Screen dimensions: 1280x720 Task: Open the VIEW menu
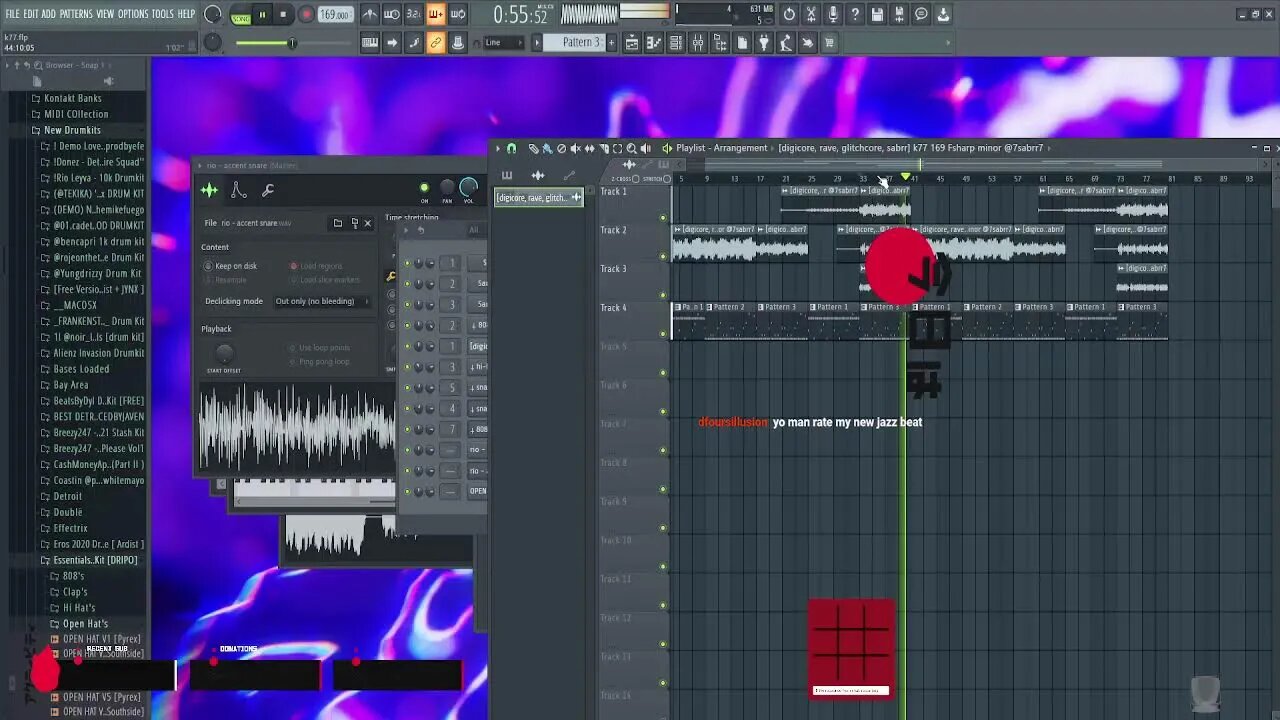coord(105,14)
